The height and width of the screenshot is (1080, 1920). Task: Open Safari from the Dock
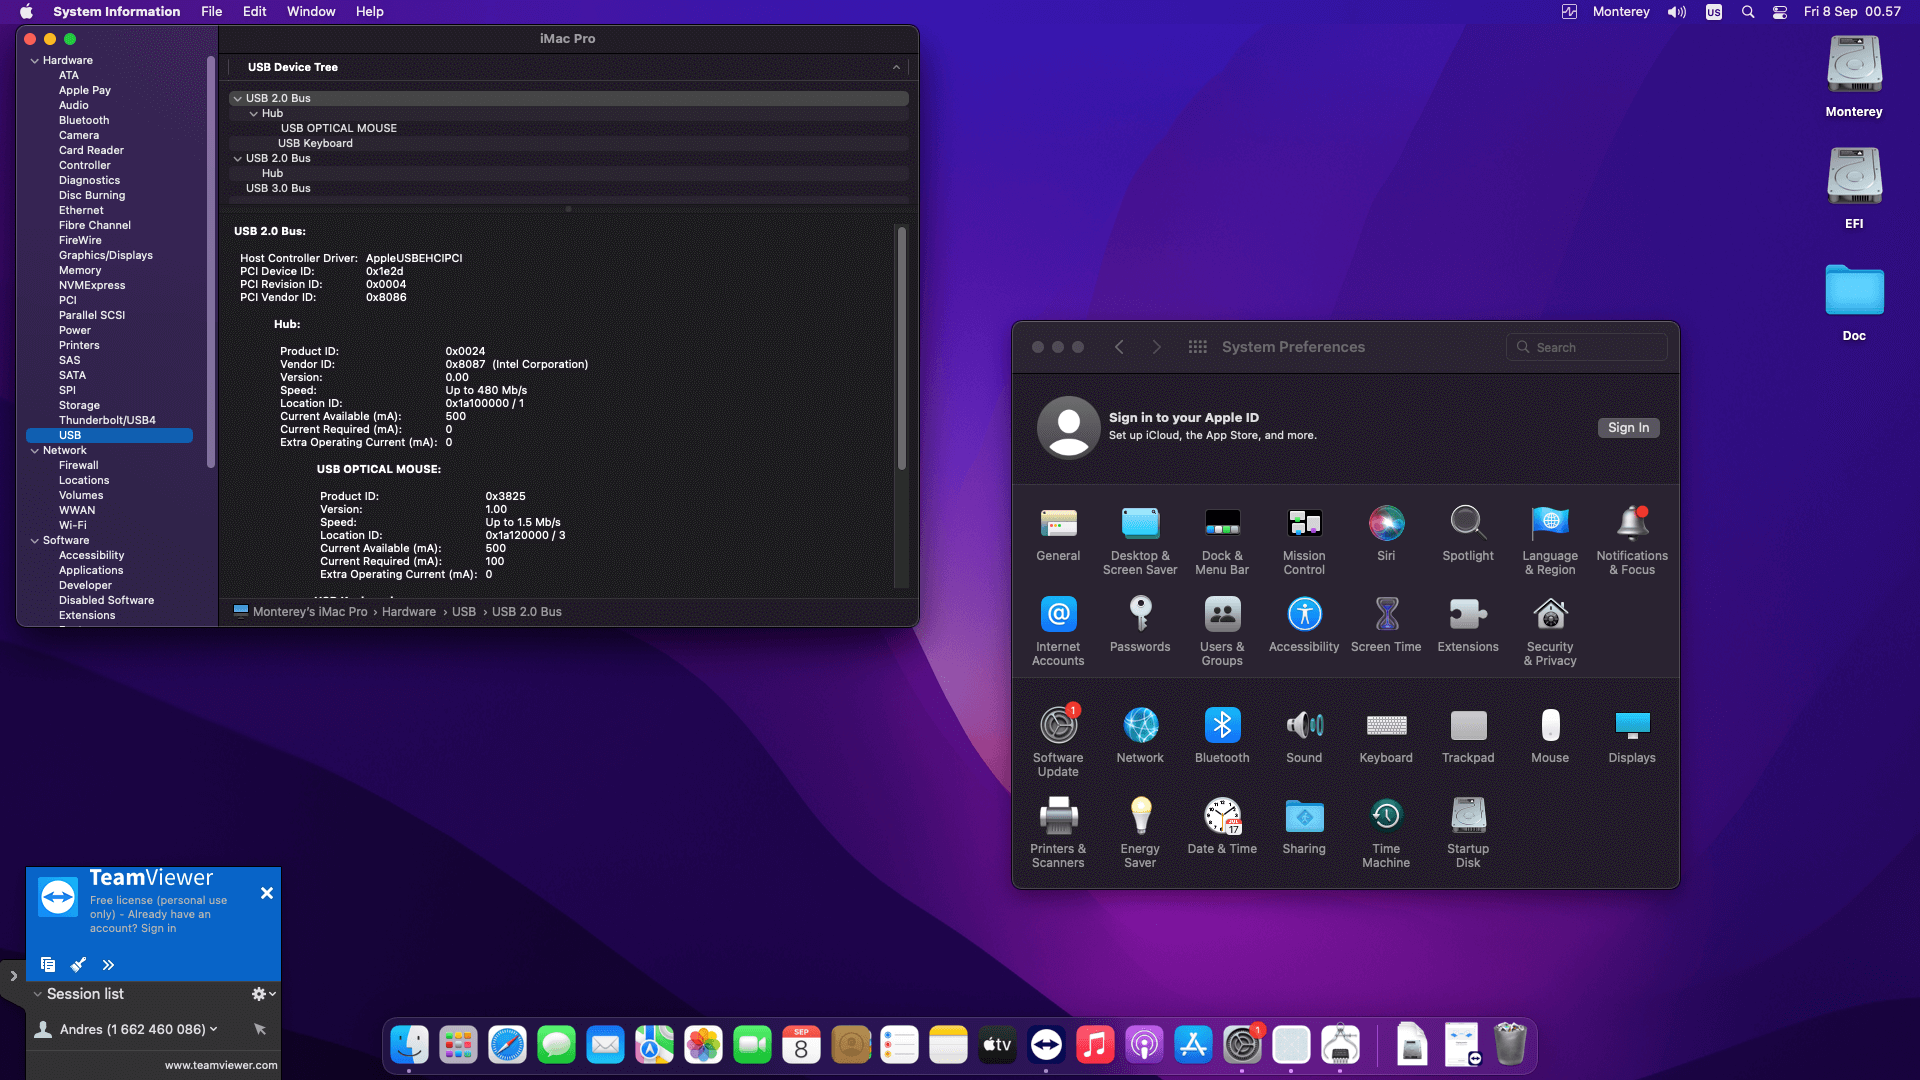tap(507, 1046)
